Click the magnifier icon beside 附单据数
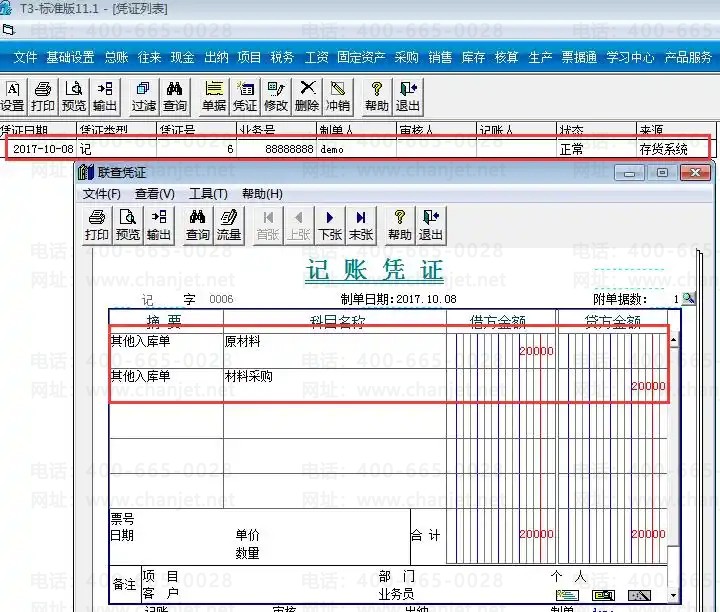This screenshot has width=720, height=612. click(x=688, y=299)
